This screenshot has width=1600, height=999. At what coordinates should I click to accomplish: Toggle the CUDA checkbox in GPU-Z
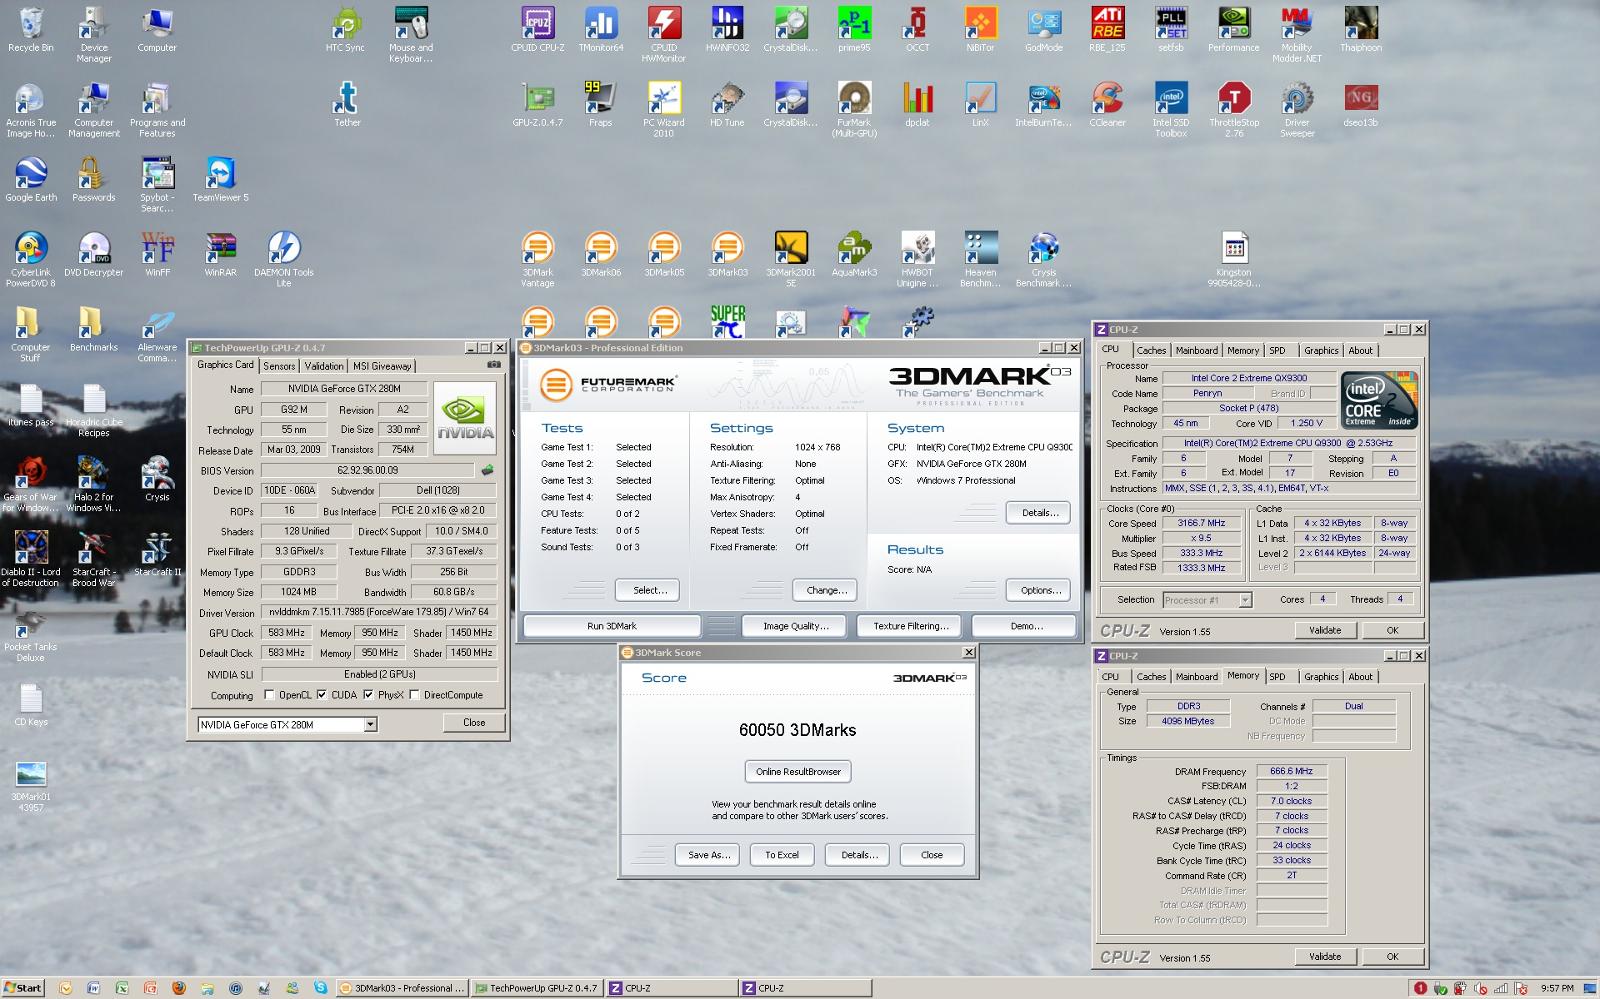coord(322,694)
